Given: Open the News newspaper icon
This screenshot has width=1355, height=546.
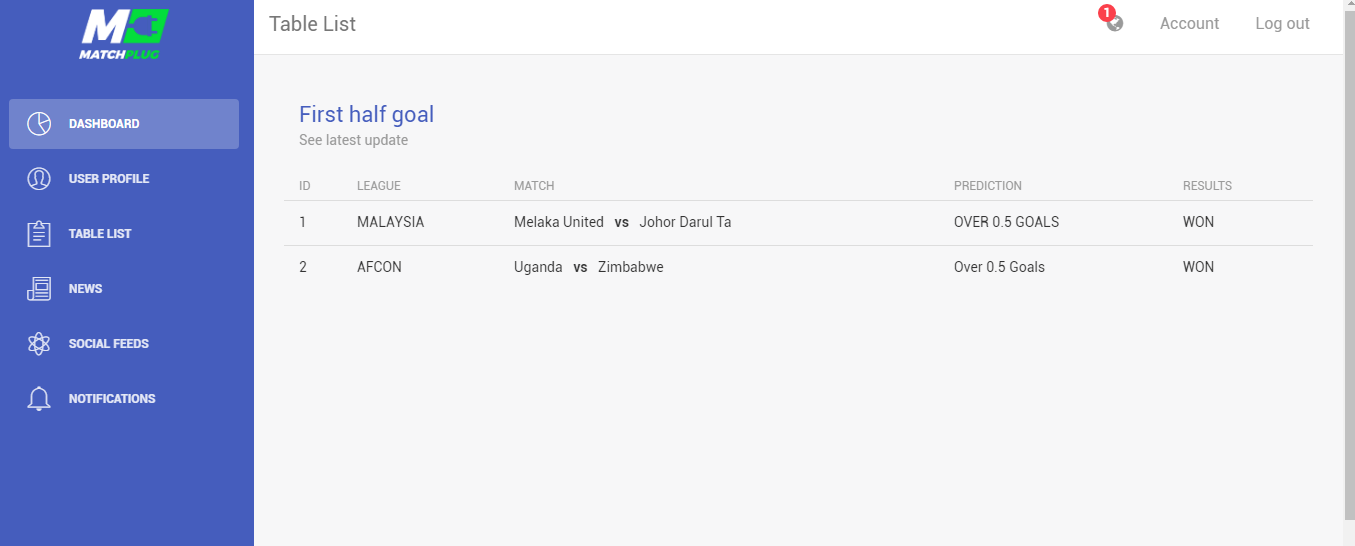Looking at the screenshot, I should (39, 289).
